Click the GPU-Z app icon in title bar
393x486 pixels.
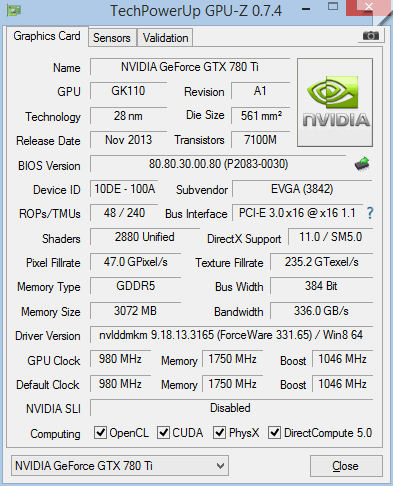[14, 10]
